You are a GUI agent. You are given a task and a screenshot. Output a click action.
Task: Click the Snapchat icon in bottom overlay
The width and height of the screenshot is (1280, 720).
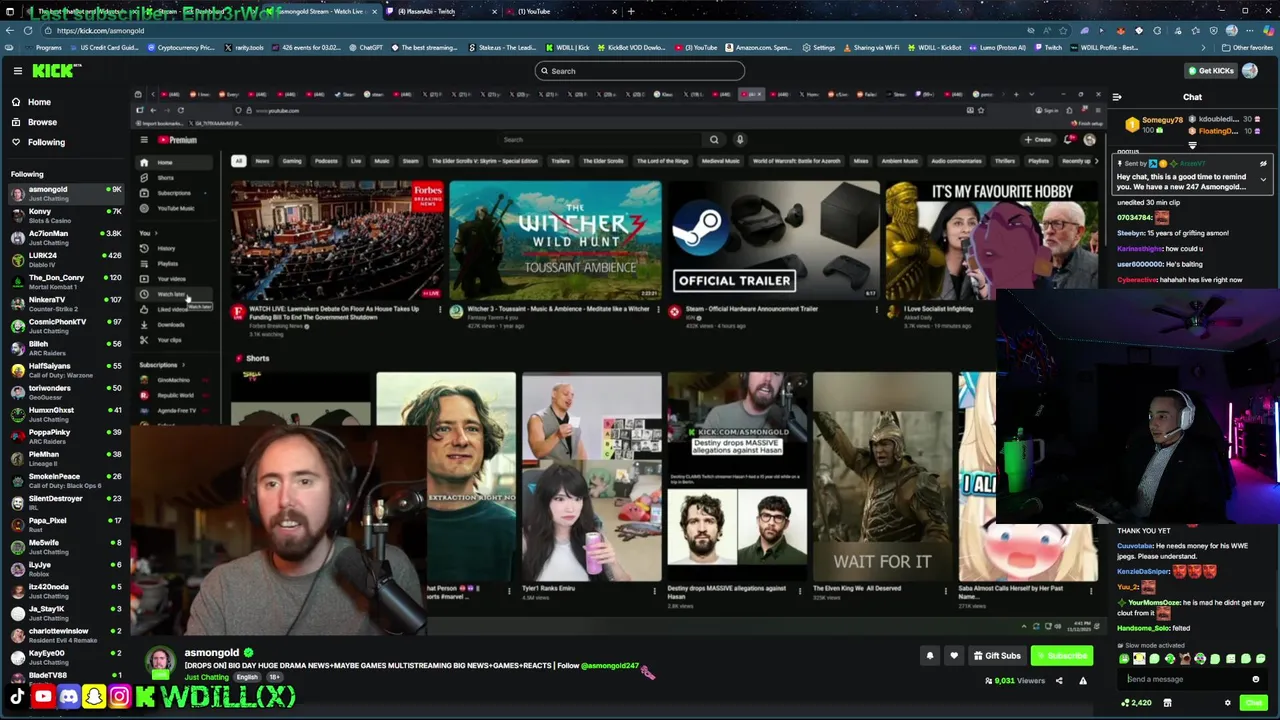tap(94, 697)
